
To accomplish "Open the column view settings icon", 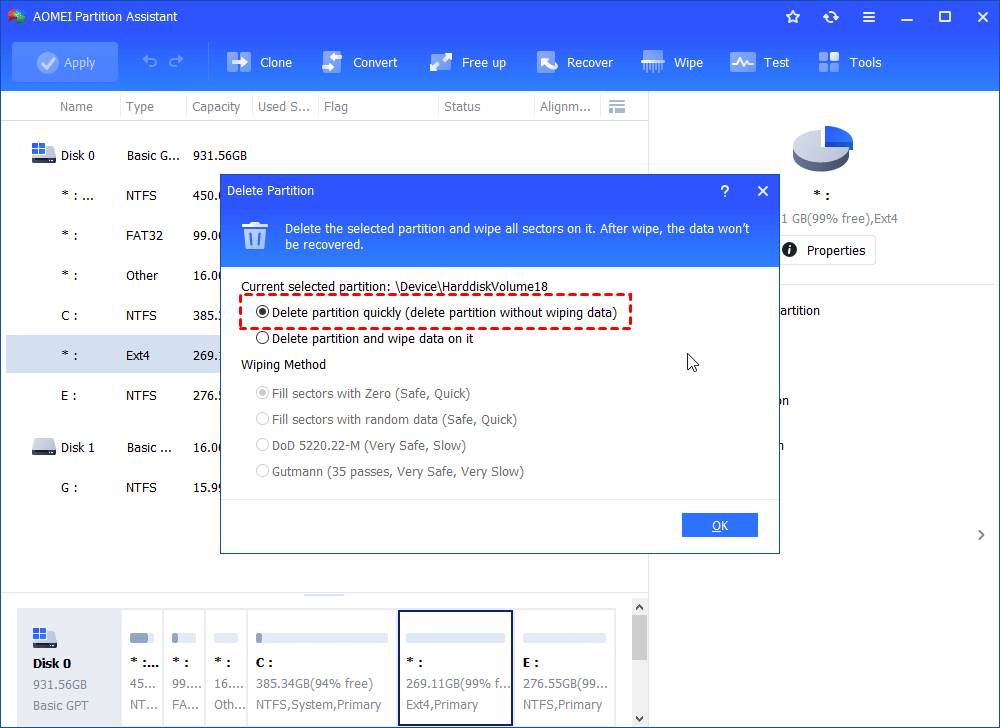I will point(617,106).
